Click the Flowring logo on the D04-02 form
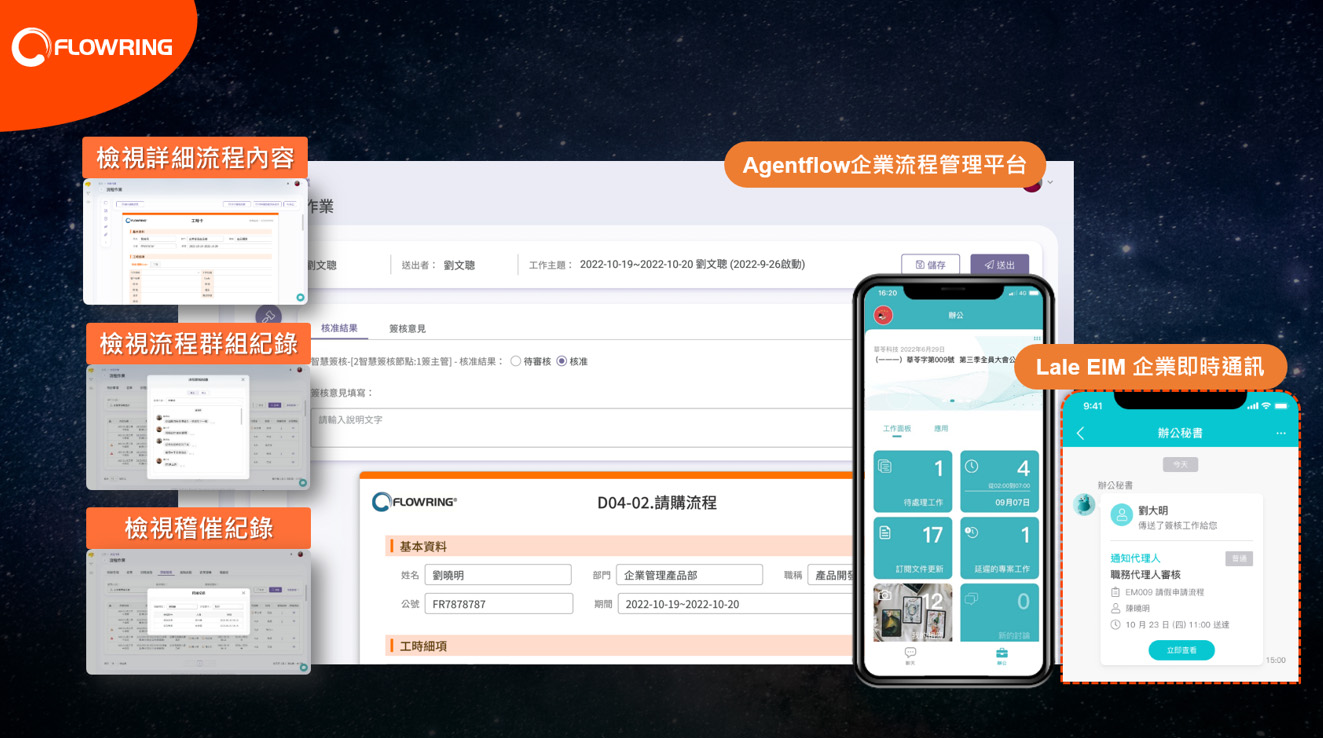Screen dimensions: 1323x738 414,502
